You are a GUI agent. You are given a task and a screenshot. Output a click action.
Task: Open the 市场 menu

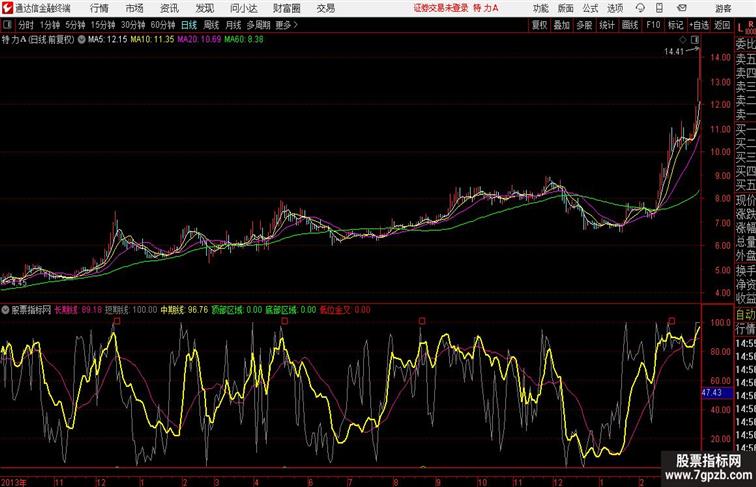[x=134, y=8]
